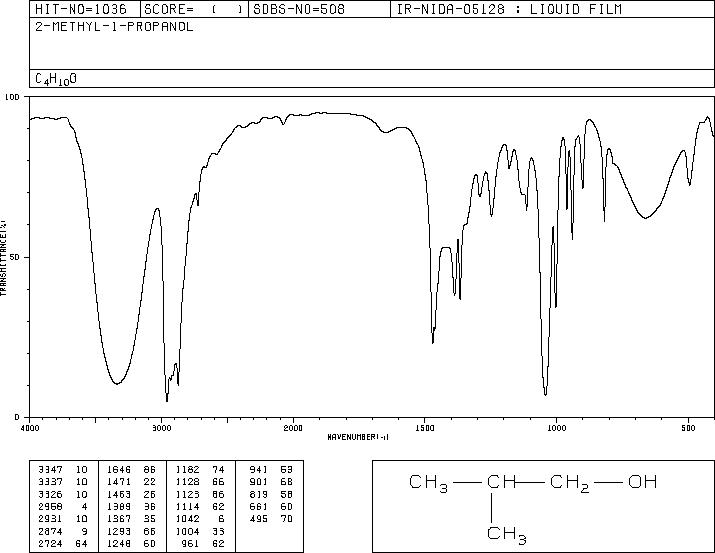The height and width of the screenshot is (553, 715).
Task: Select the peak table entry 2931
Action: click(x=51, y=519)
